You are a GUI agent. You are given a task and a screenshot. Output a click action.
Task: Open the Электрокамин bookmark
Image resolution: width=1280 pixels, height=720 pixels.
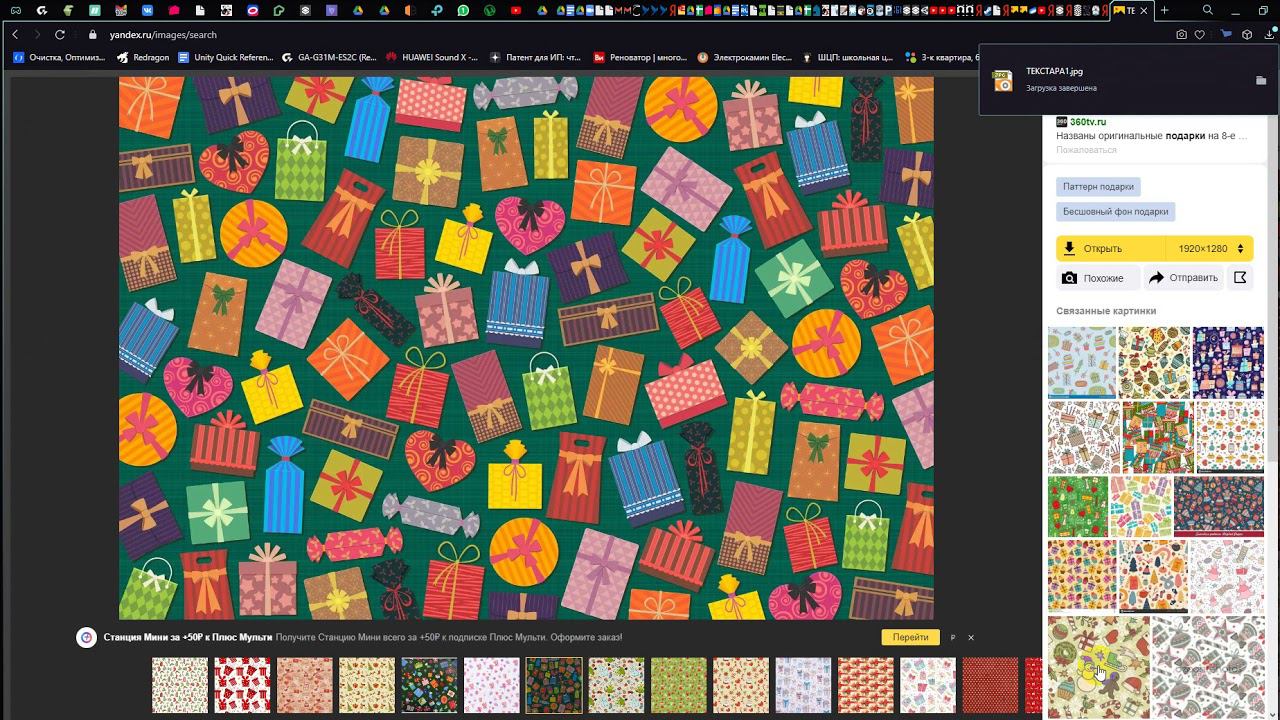[744, 58]
